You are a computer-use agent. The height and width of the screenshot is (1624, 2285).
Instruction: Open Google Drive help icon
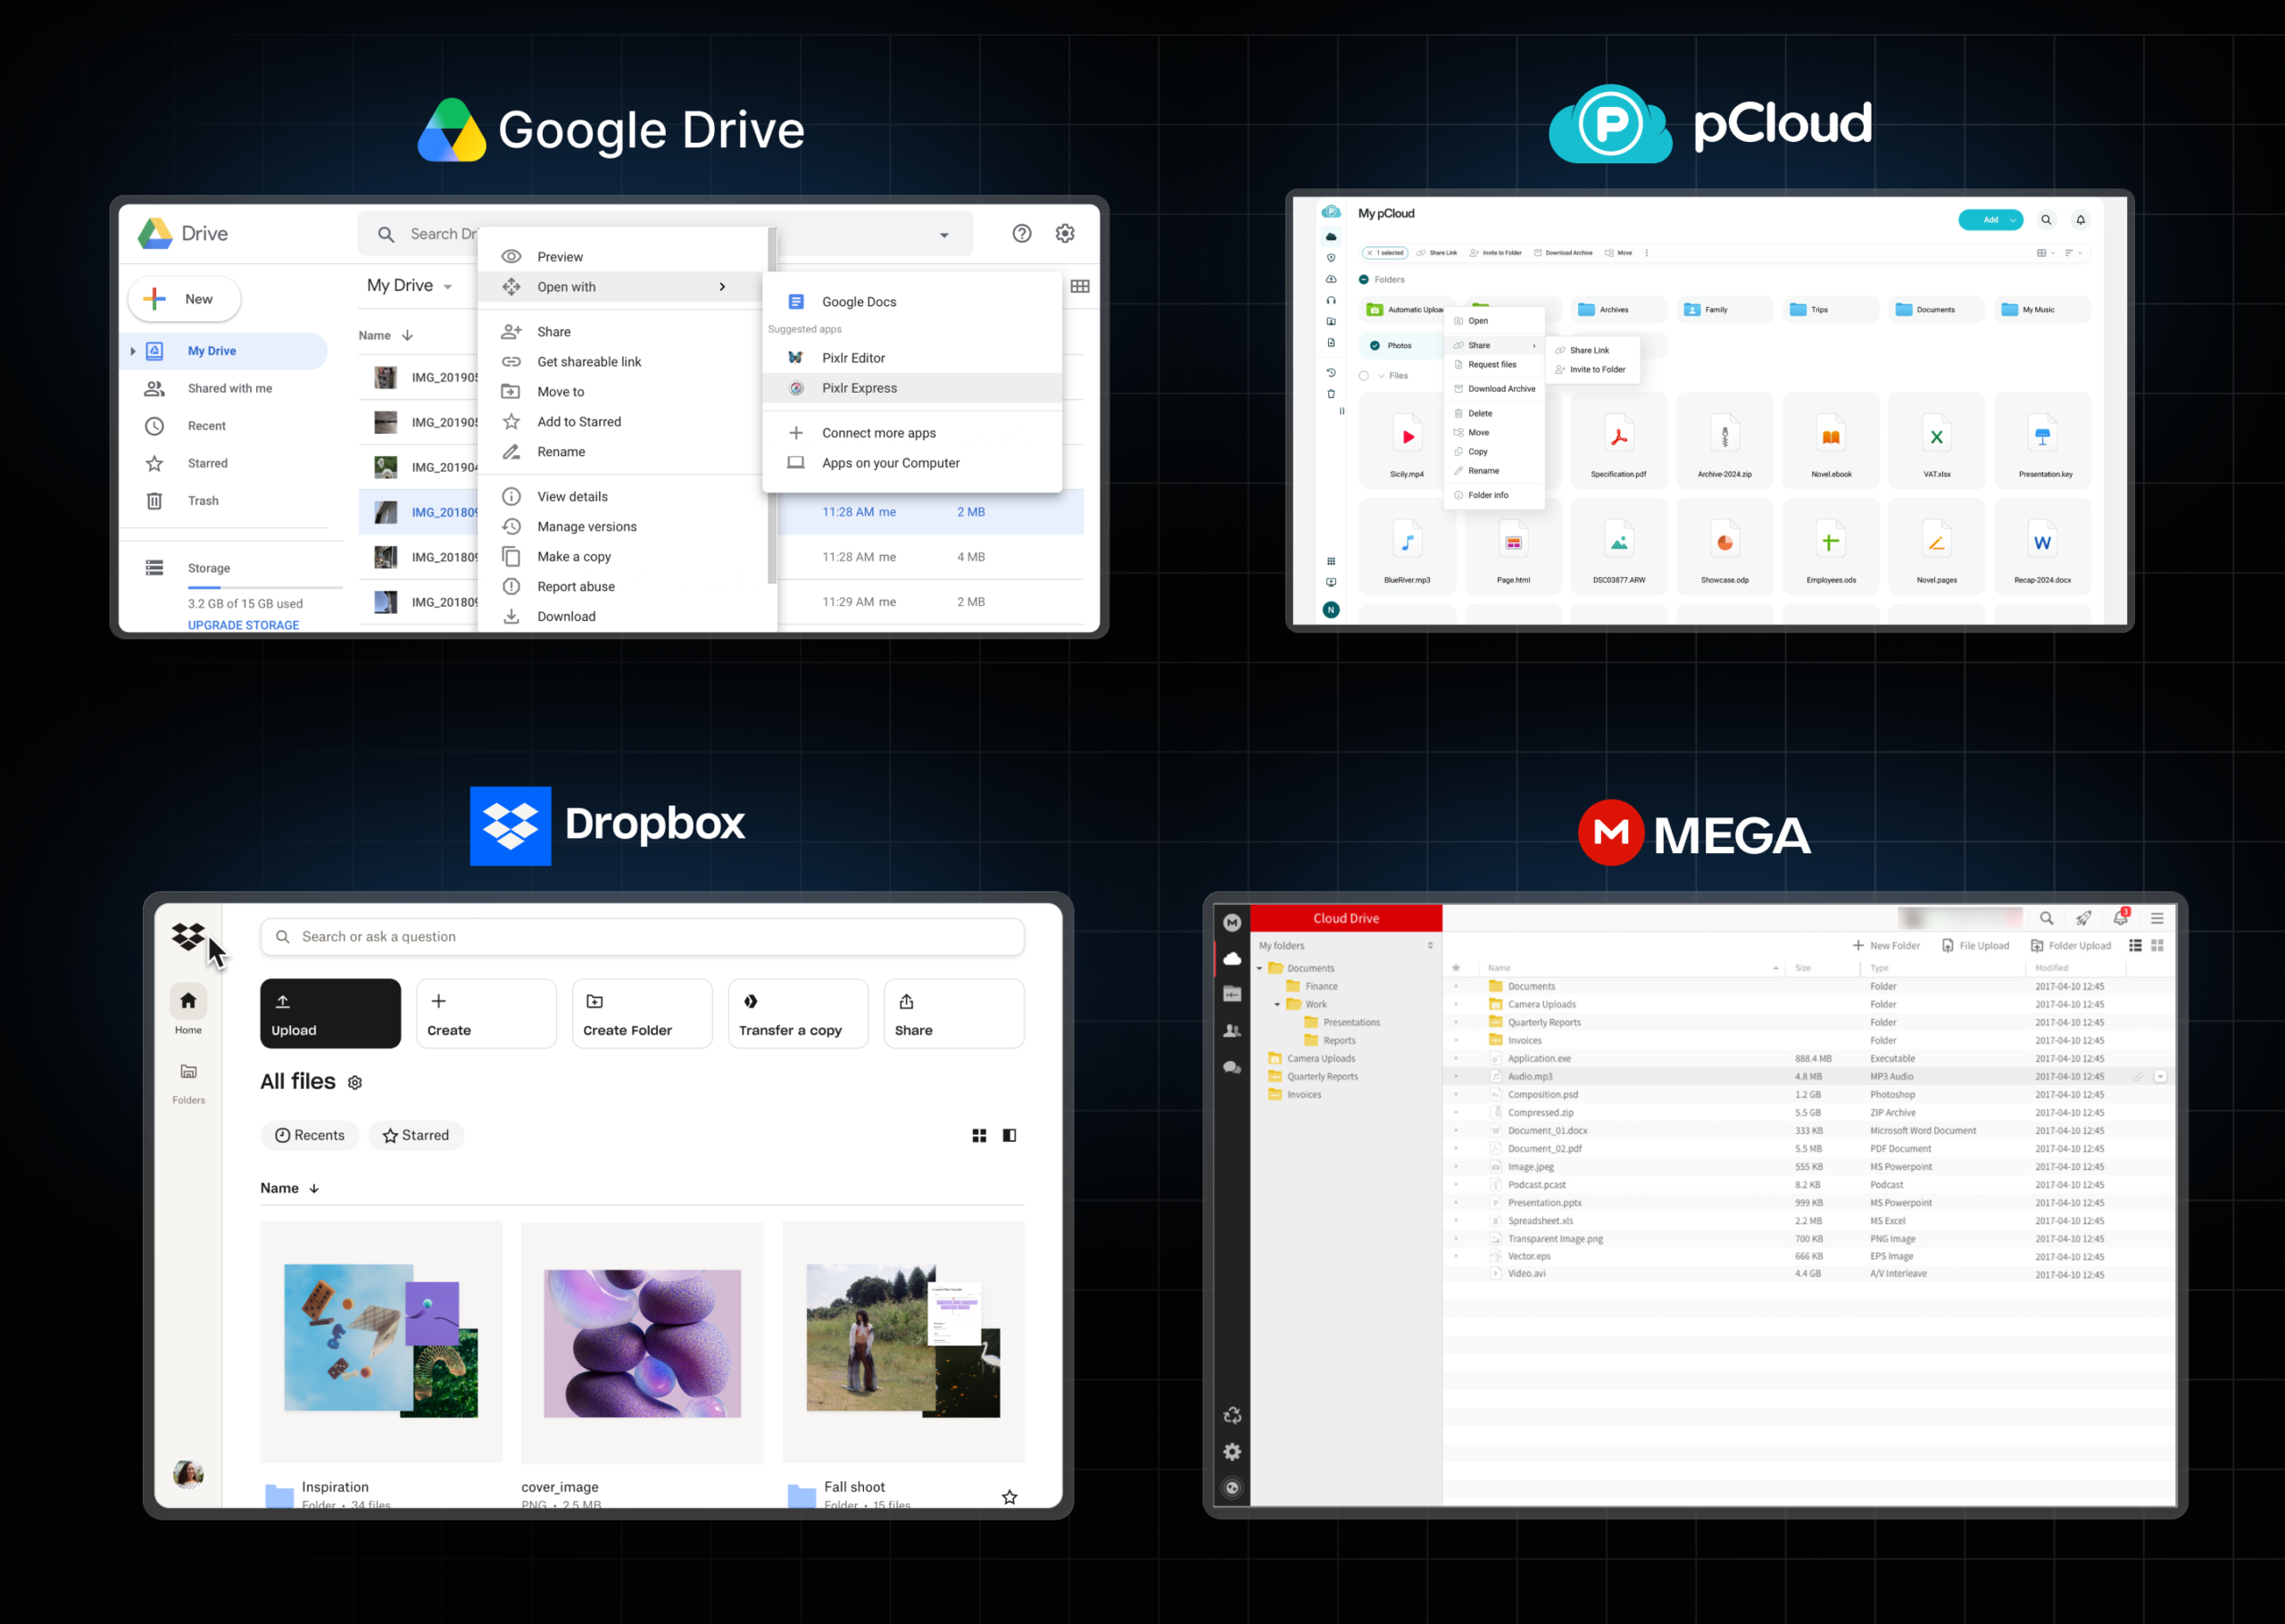(1021, 233)
